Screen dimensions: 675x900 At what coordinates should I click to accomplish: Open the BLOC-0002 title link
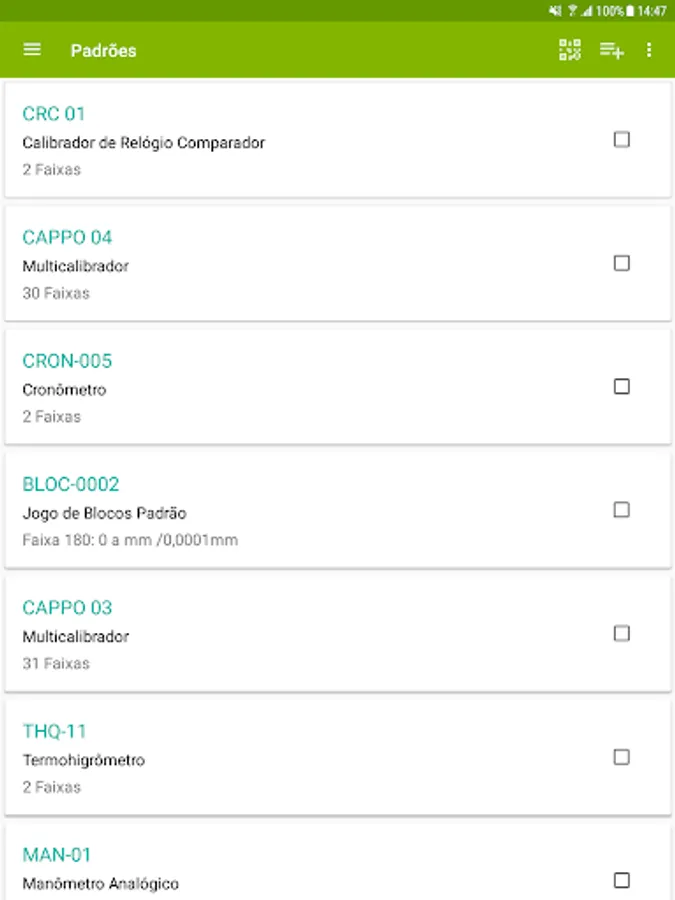(71, 484)
